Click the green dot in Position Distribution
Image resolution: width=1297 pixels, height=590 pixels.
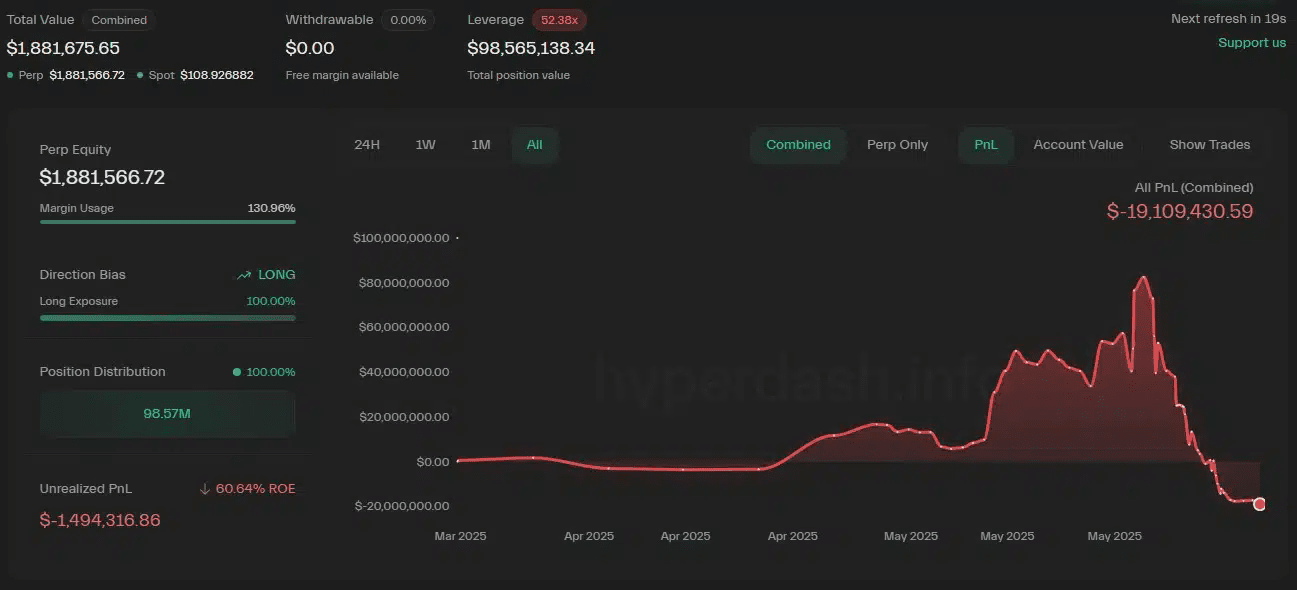pyautogui.click(x=237, y=372)
